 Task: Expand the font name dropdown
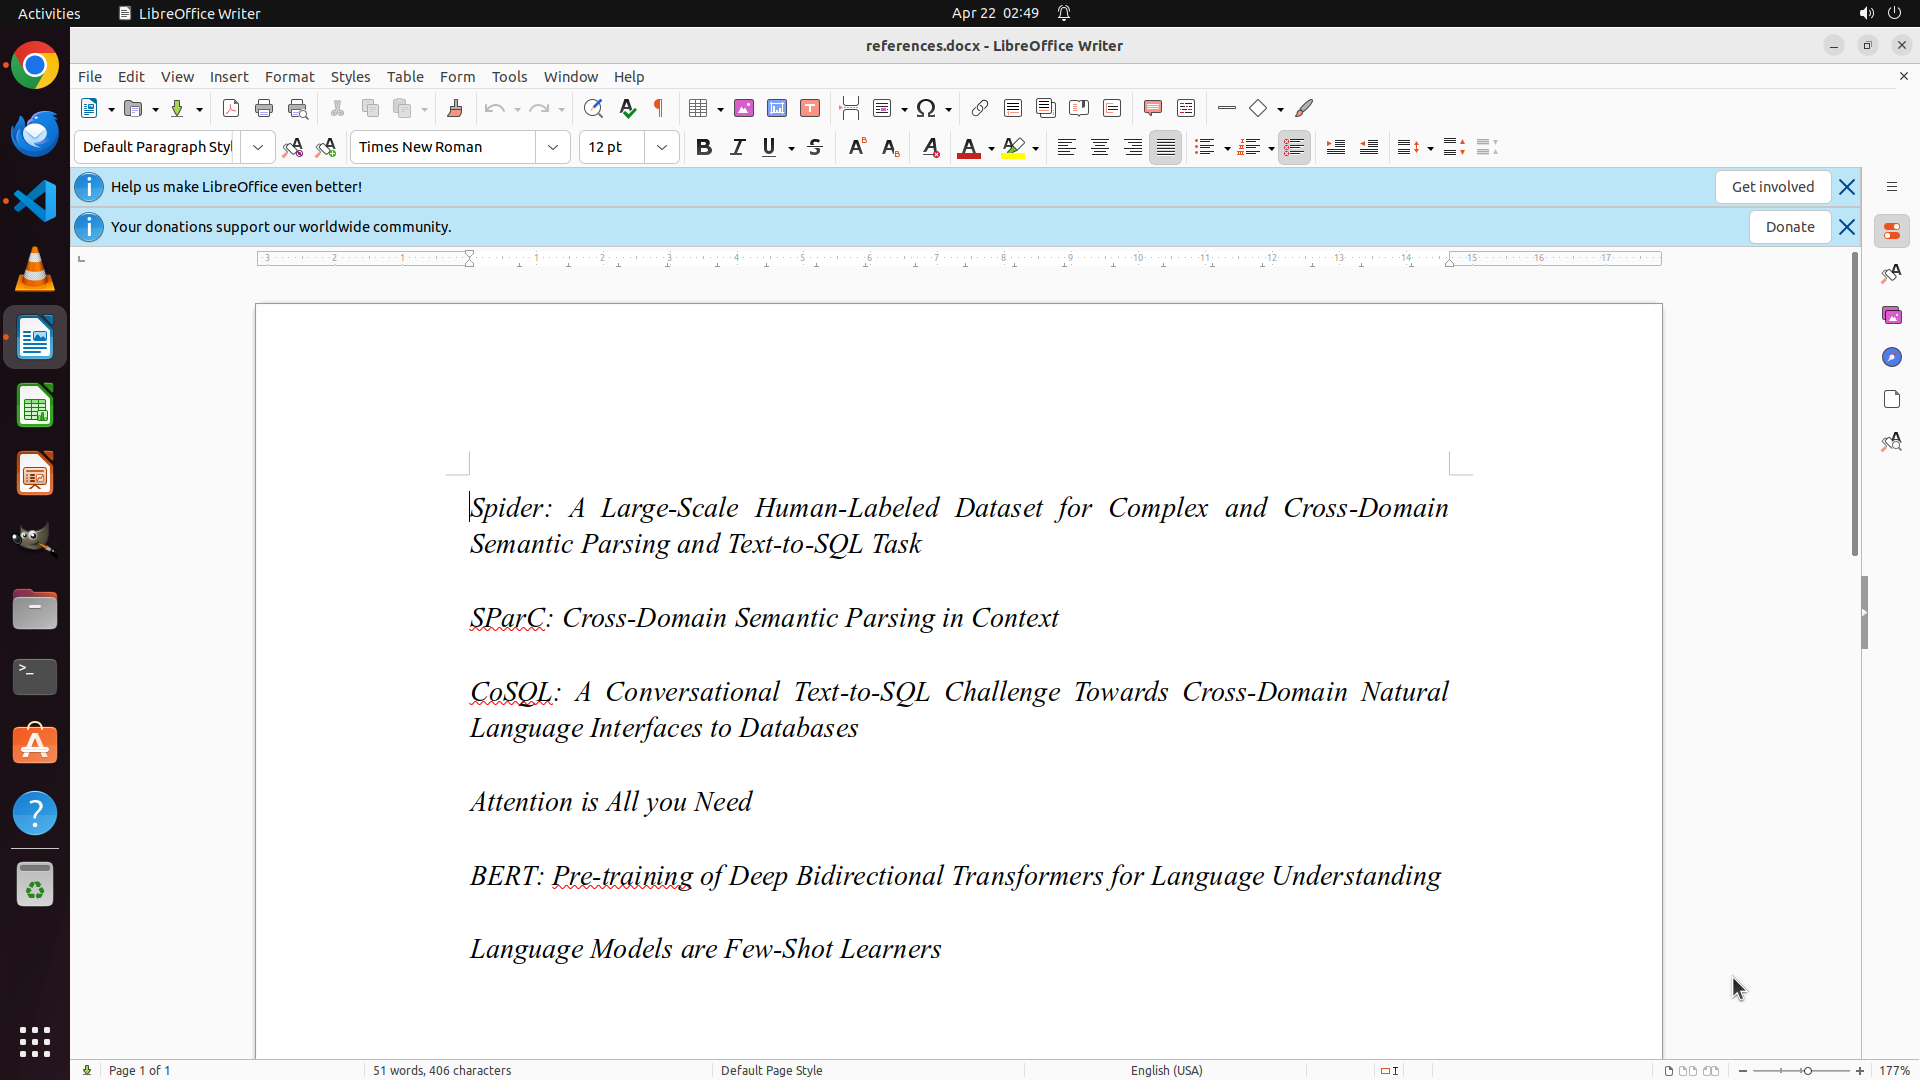pyautogui.click(x=553, y=148)
